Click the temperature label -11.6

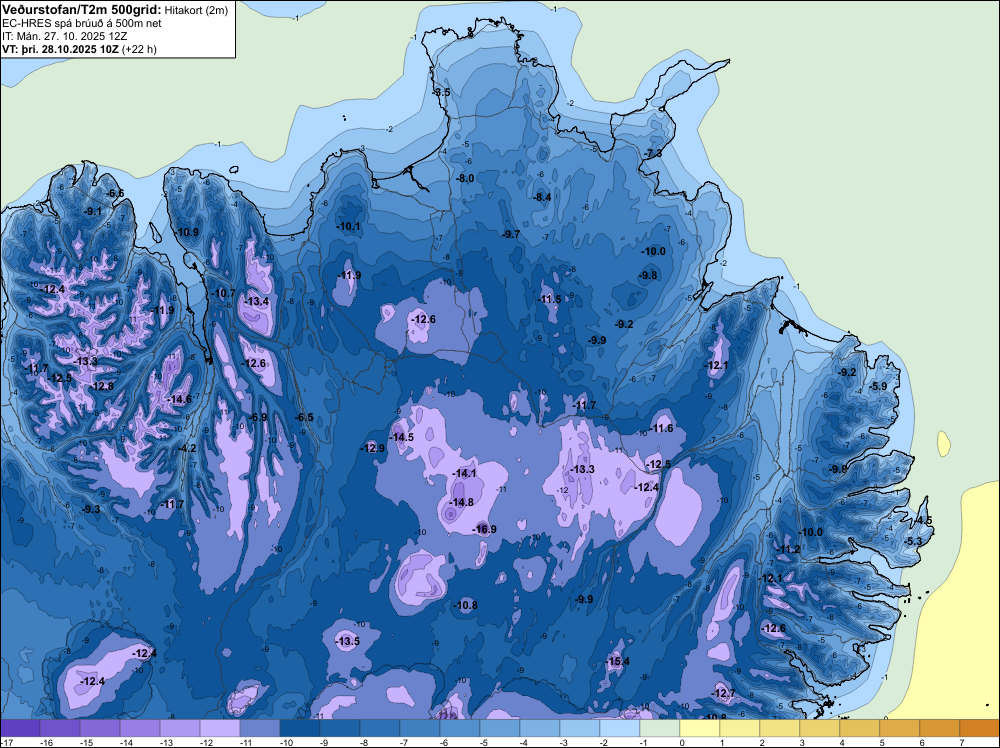661,429
